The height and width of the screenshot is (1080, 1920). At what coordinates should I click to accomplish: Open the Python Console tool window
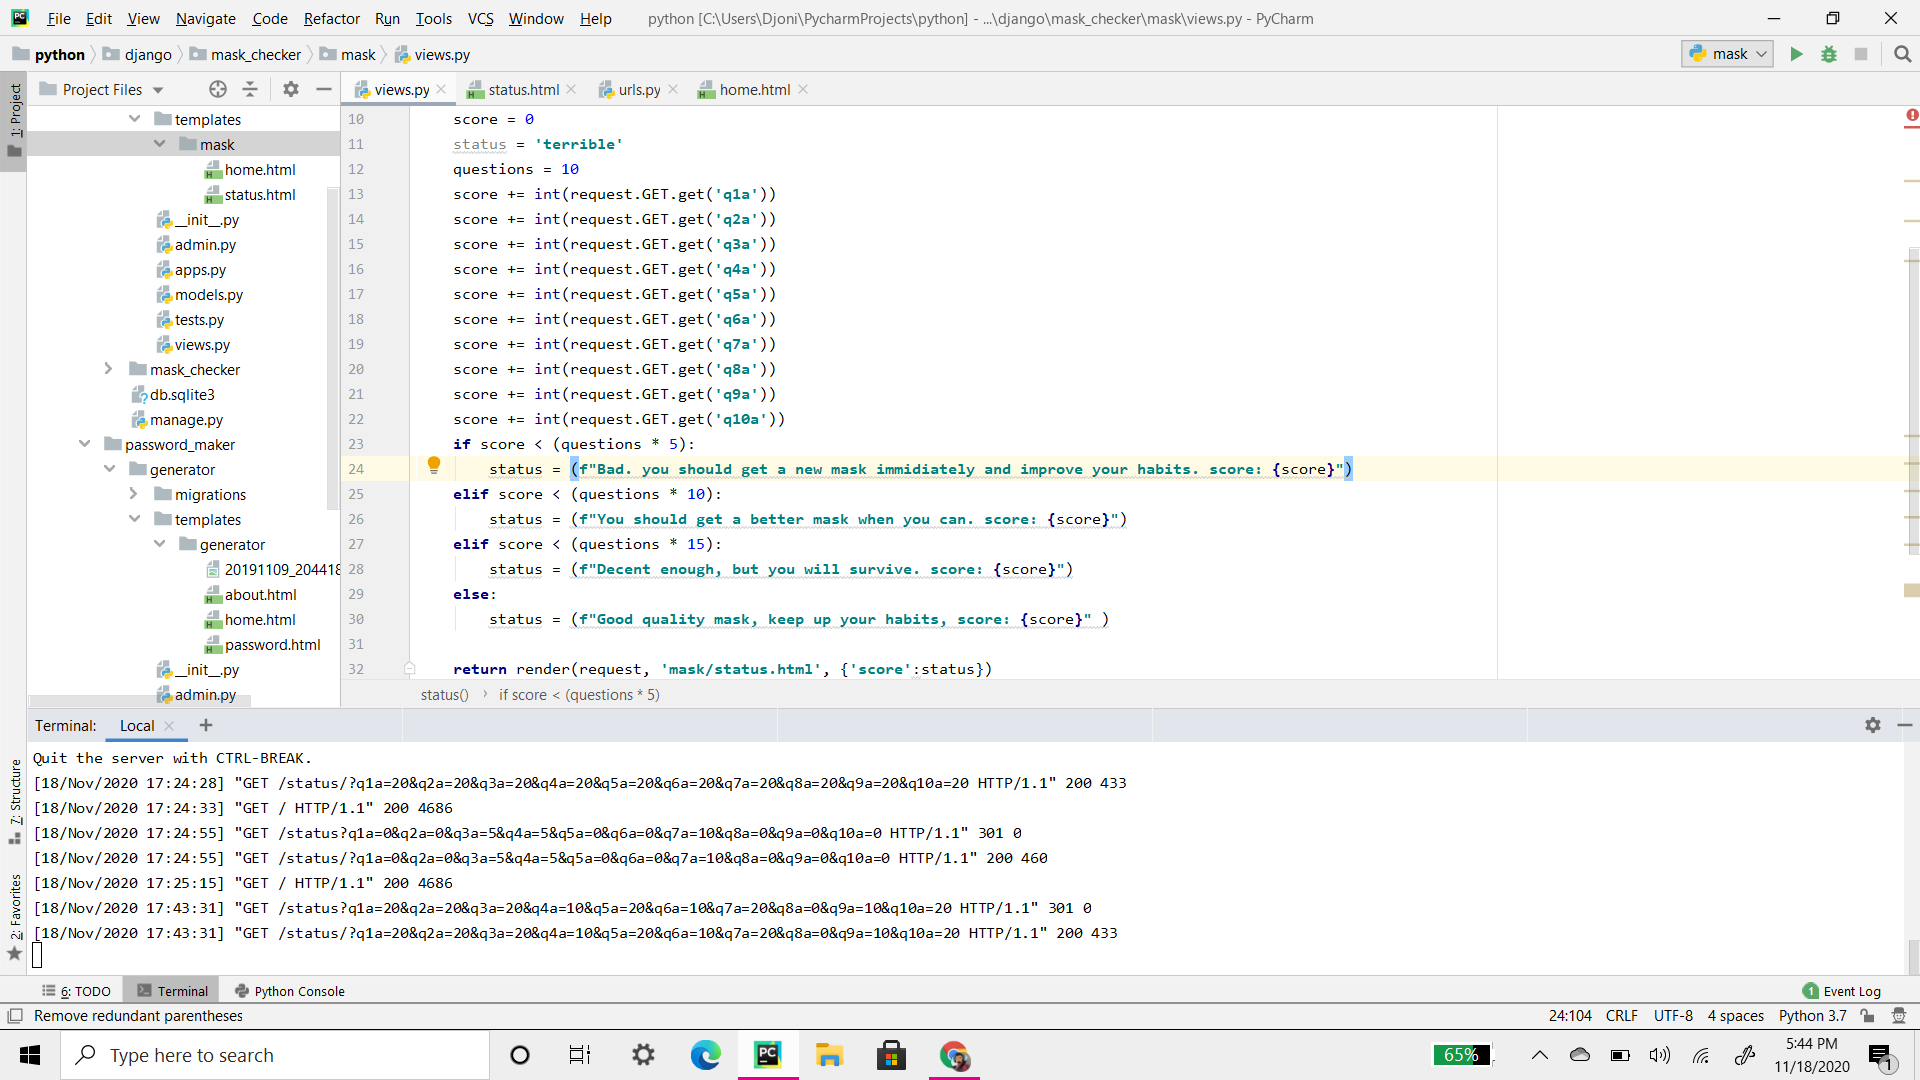(x=290, y=991)
